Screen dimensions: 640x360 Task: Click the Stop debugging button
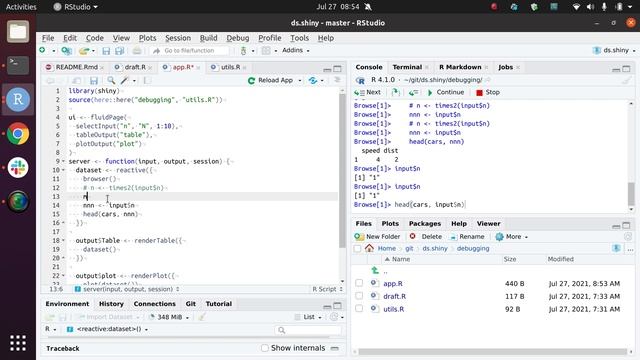click(488, 92)
